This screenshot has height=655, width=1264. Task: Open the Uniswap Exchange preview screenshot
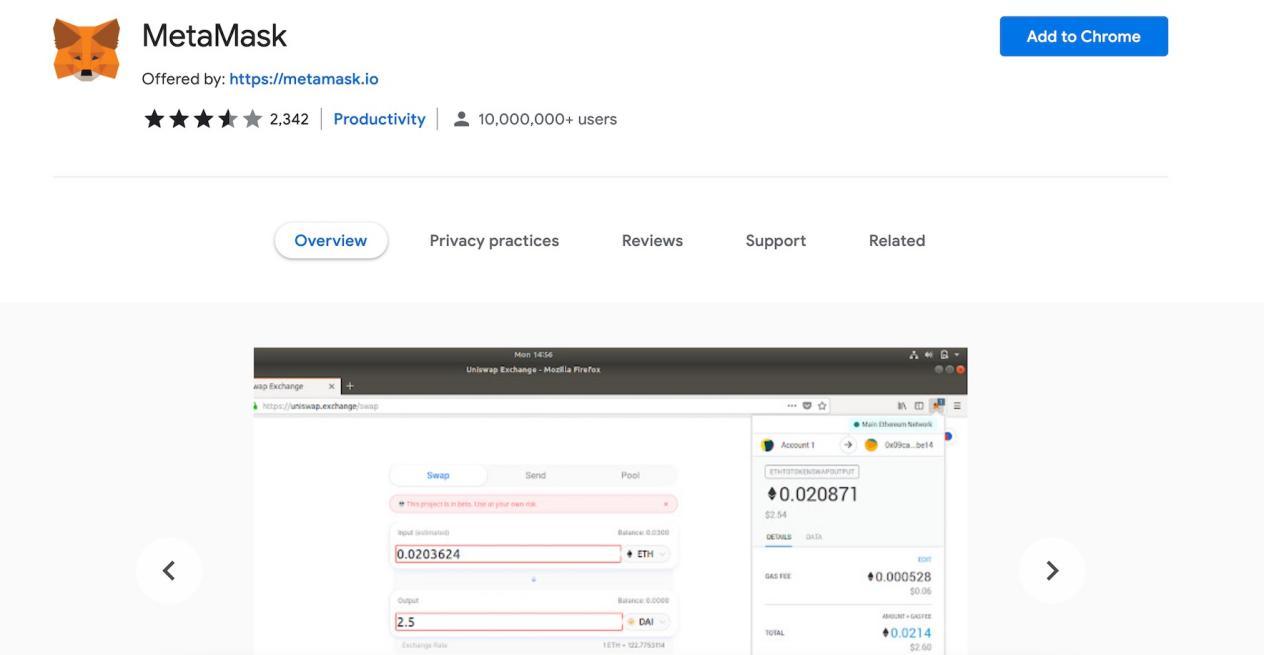point(610,501)
